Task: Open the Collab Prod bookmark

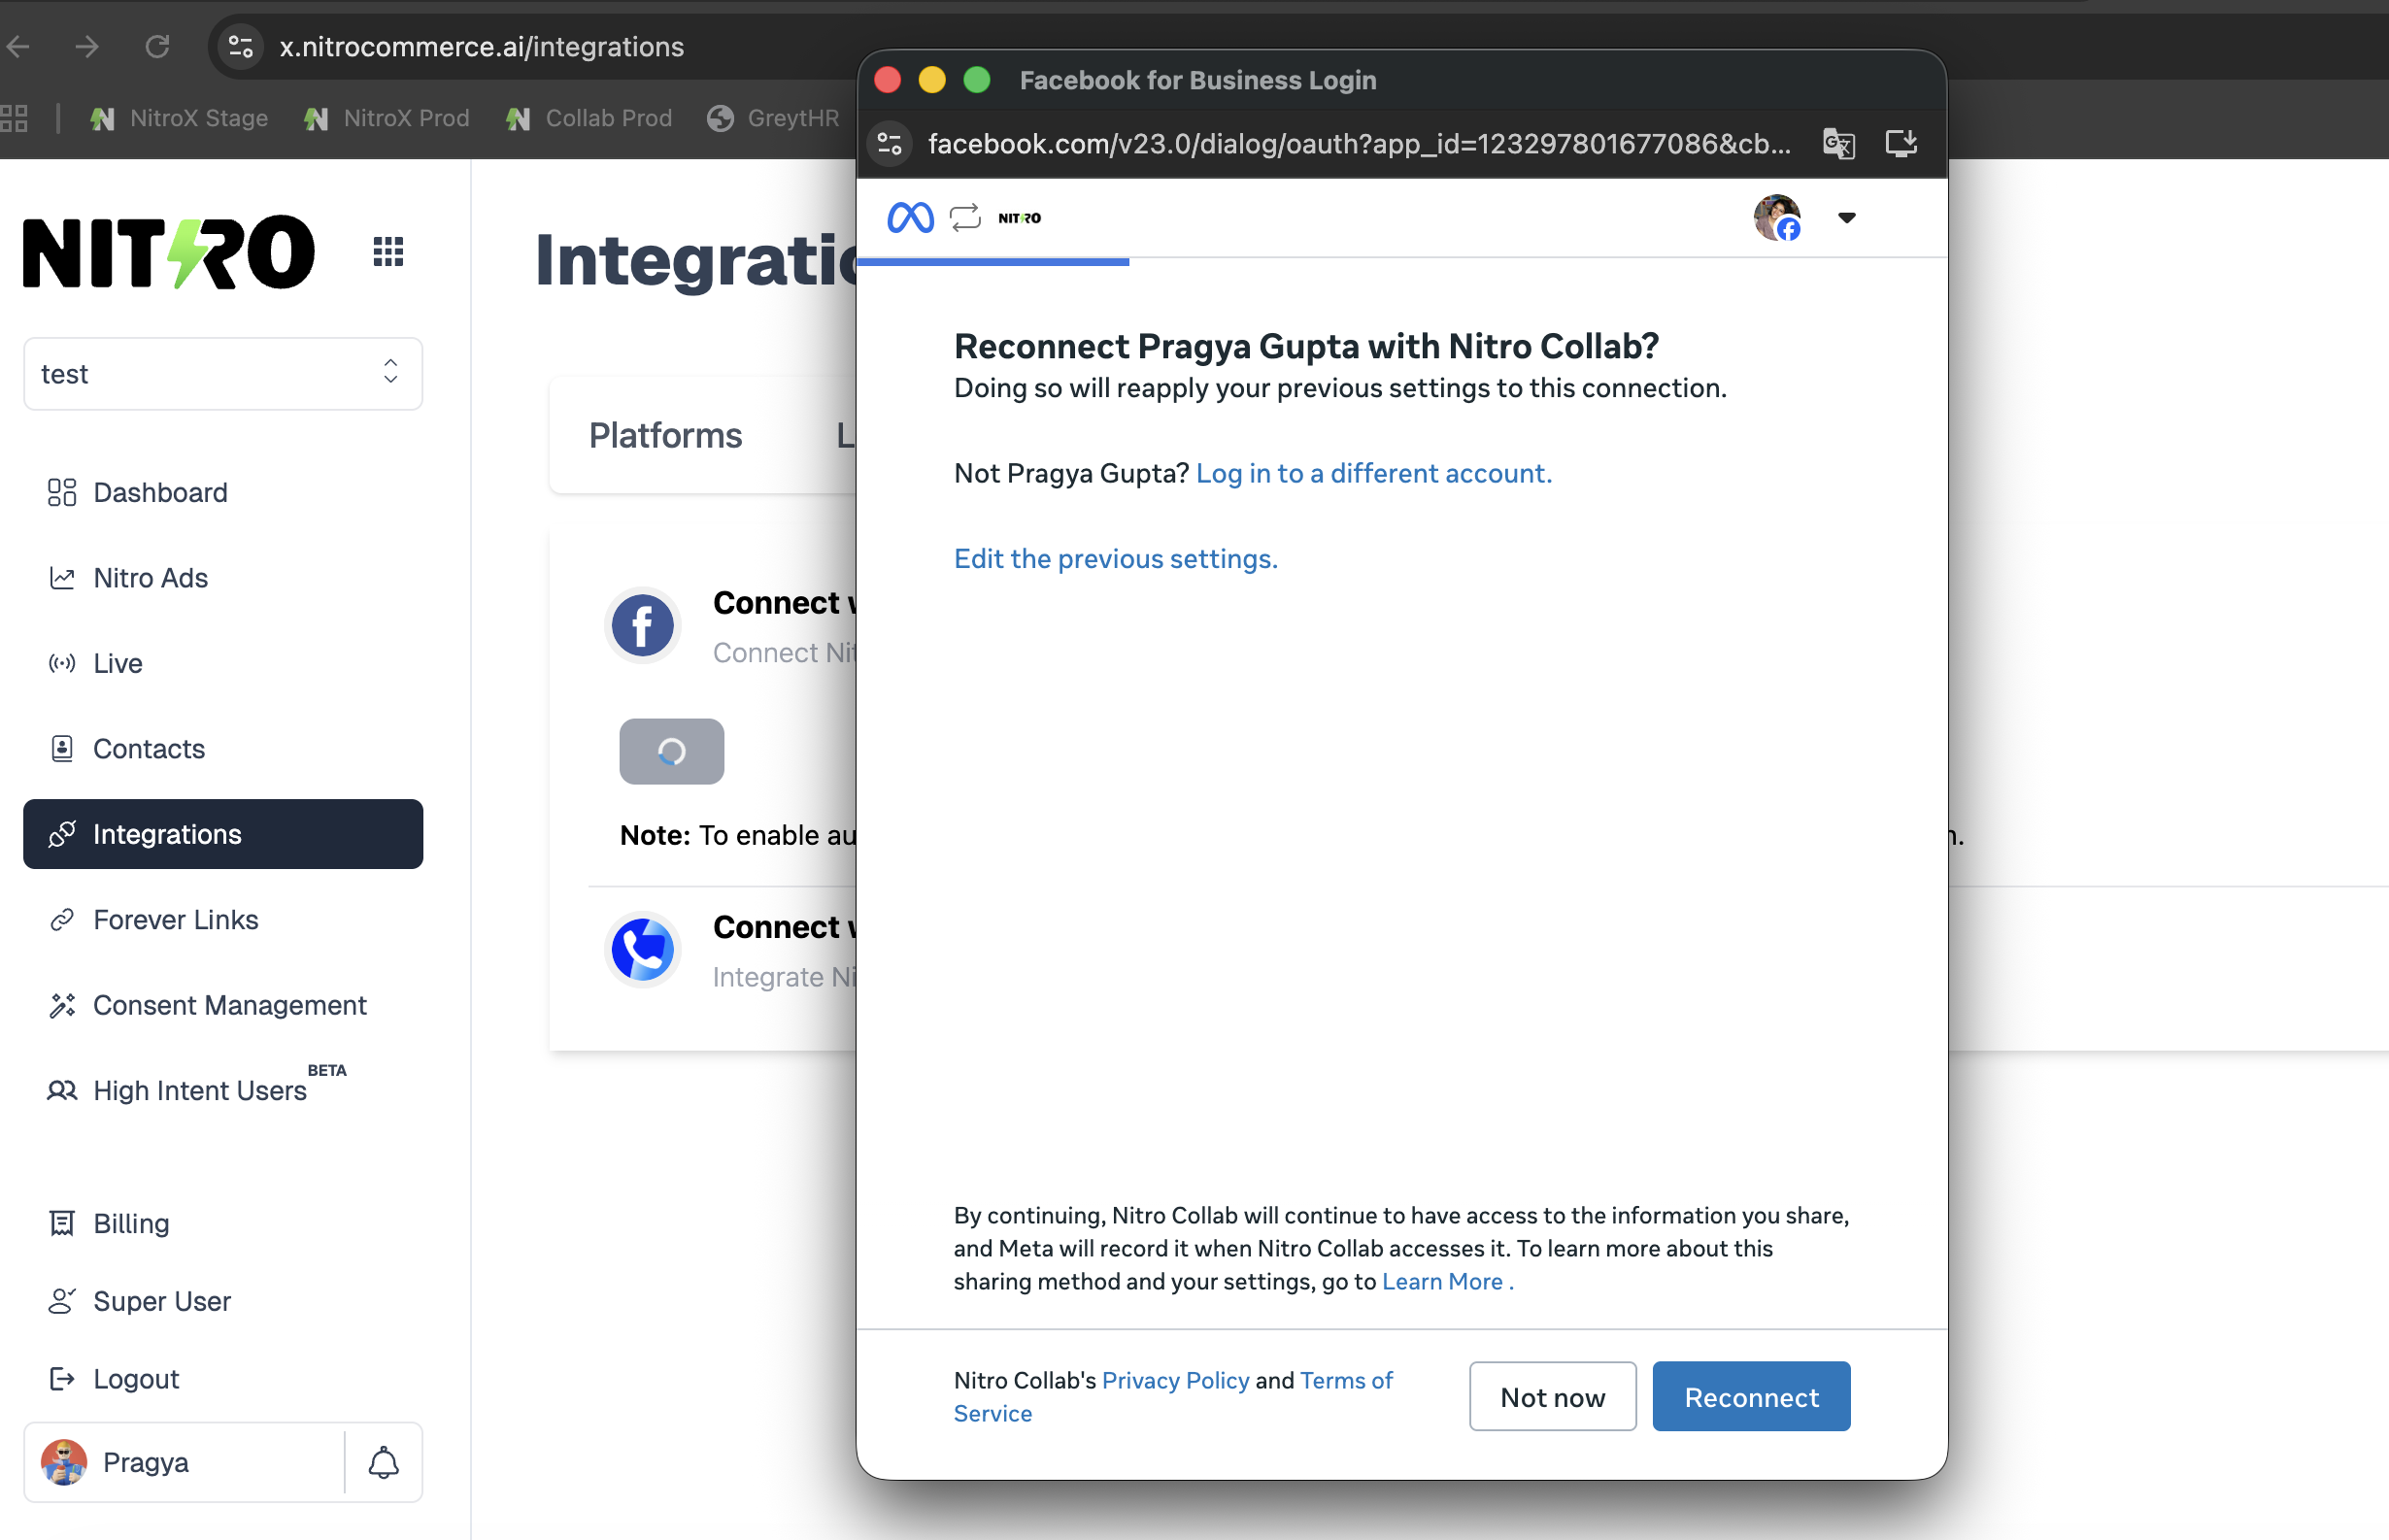Action: 590,118
